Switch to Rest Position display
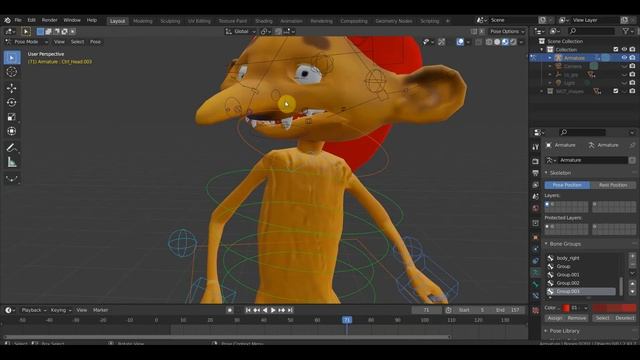The image size is (640, 360). (x=613, y=185)
